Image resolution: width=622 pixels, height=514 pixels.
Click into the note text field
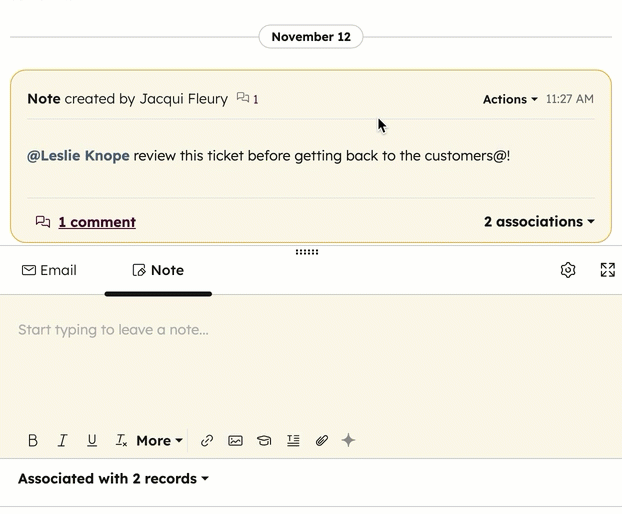pyautogui.click(x=311, y=361)
